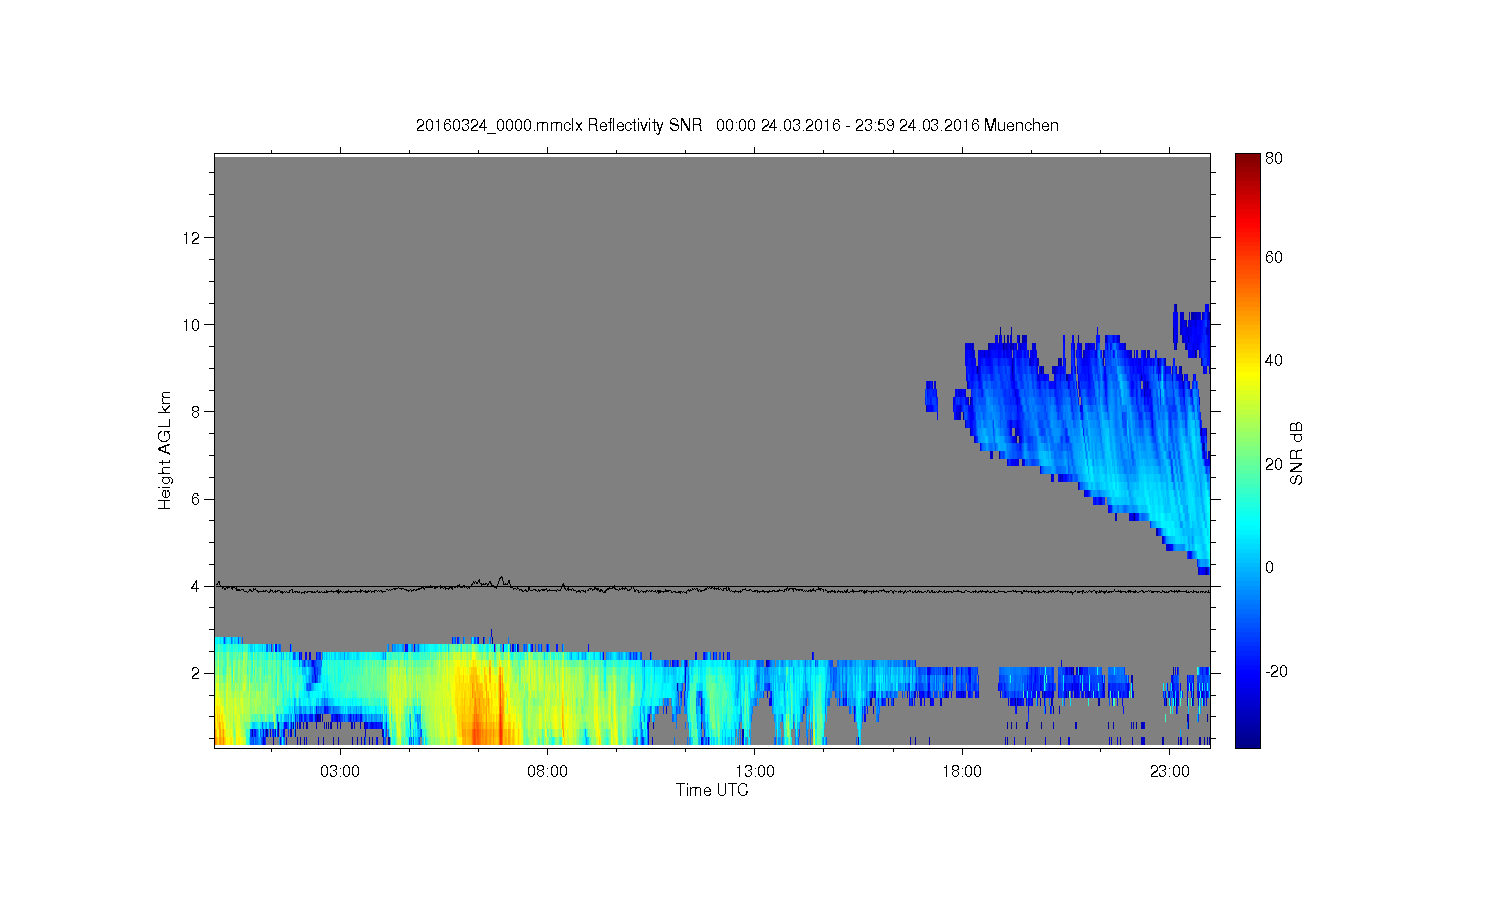Click the colorbar value 80
This screenshot has width=1500, height=900.
[1274, 158]
